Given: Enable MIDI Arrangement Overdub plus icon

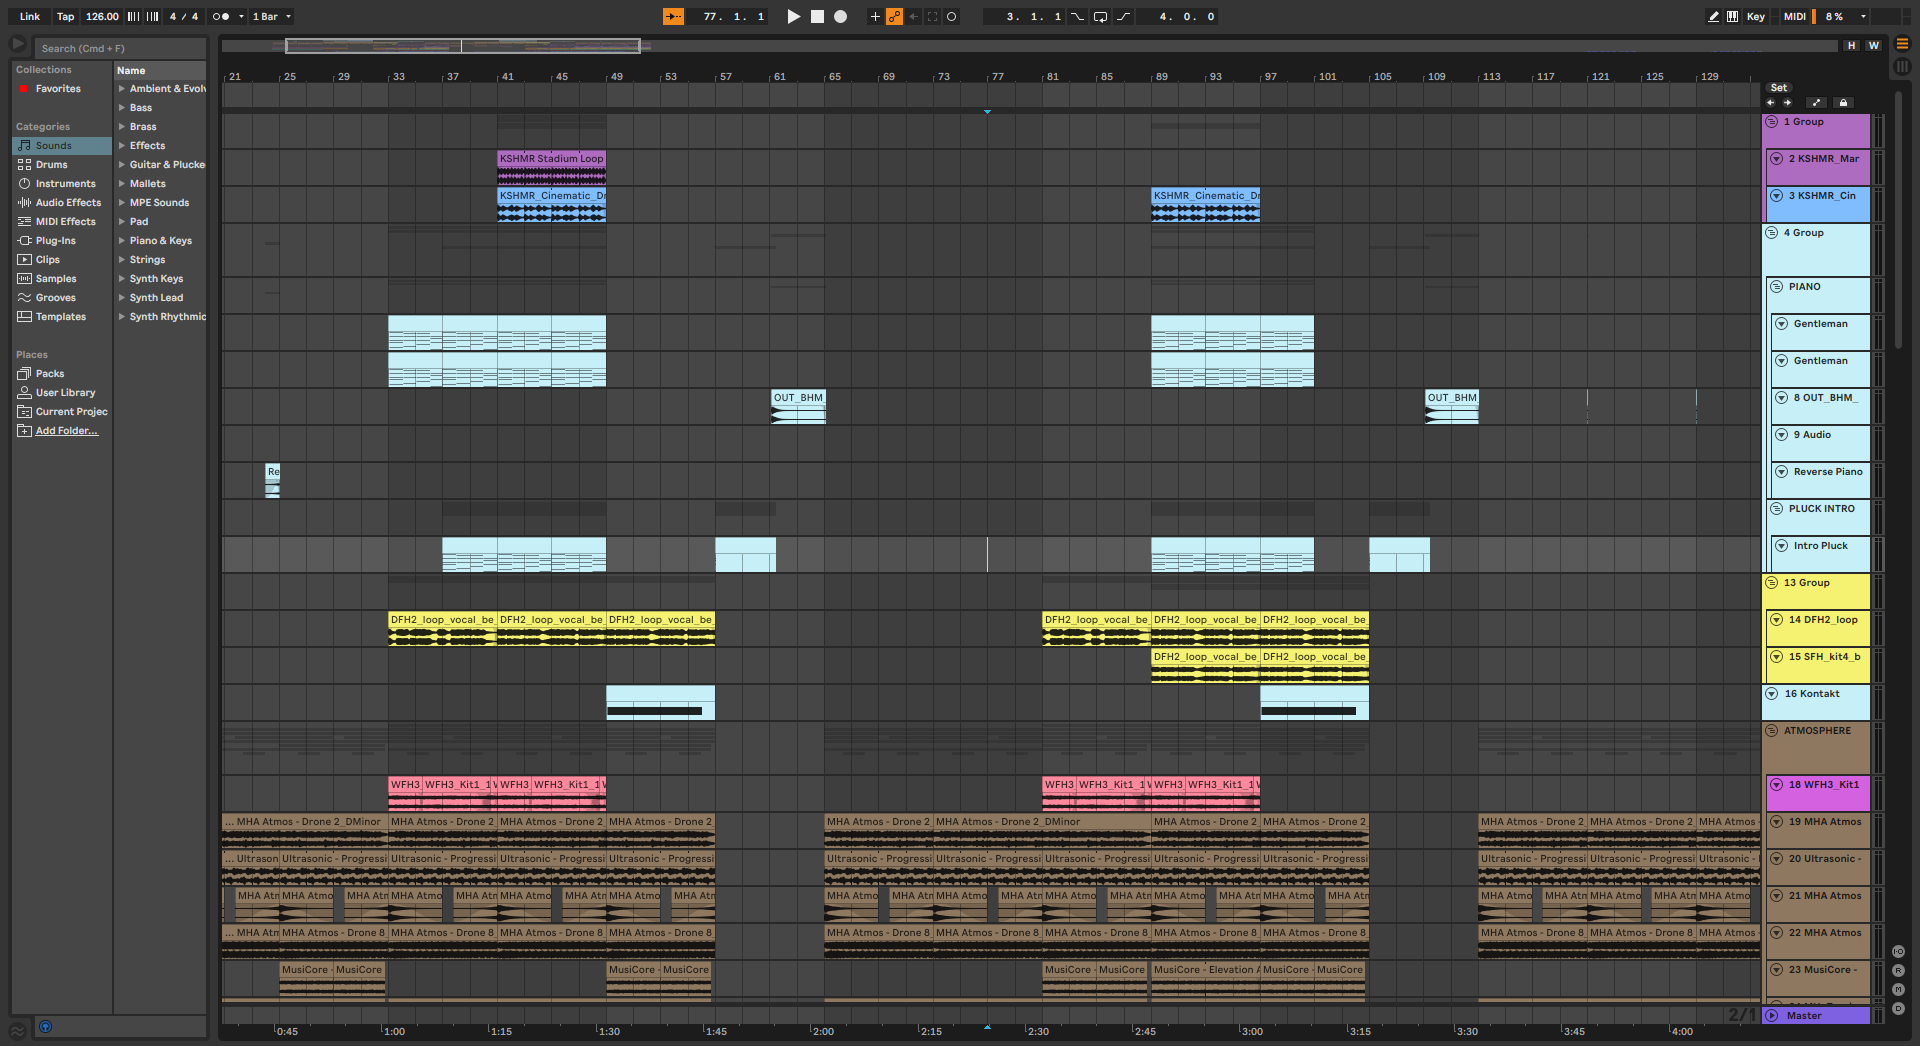Looking at the screenshot, I should pyautogui.click(x=875, y=16).
